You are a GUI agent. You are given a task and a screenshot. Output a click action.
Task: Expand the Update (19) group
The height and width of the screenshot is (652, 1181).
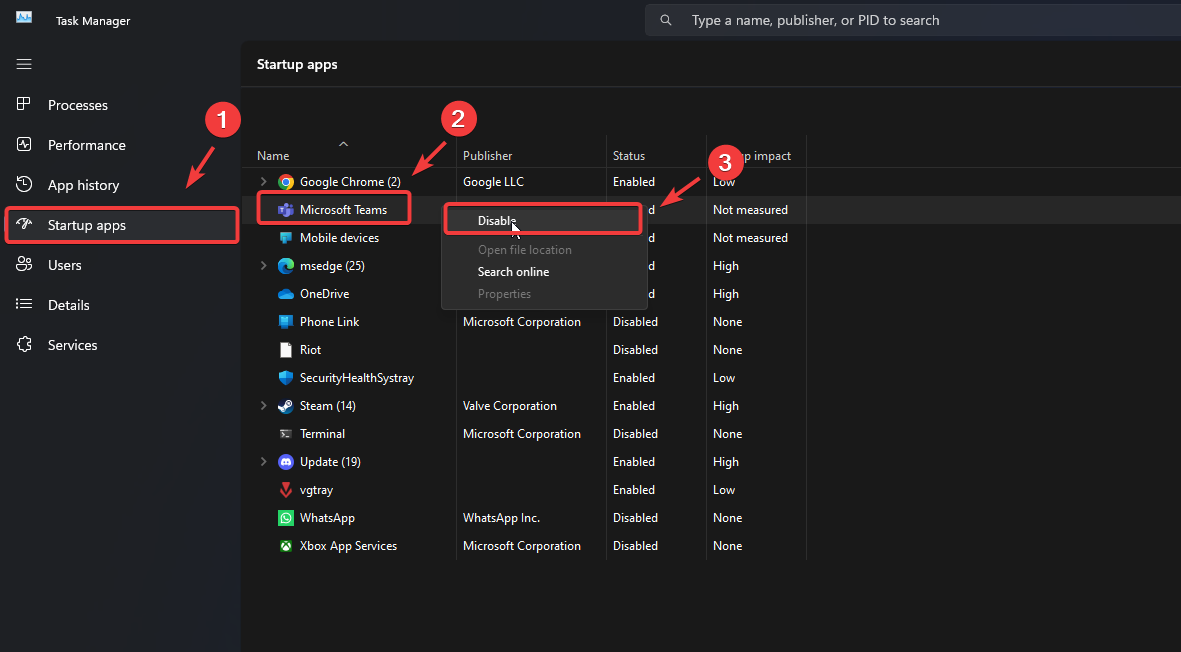pos(264,462)
